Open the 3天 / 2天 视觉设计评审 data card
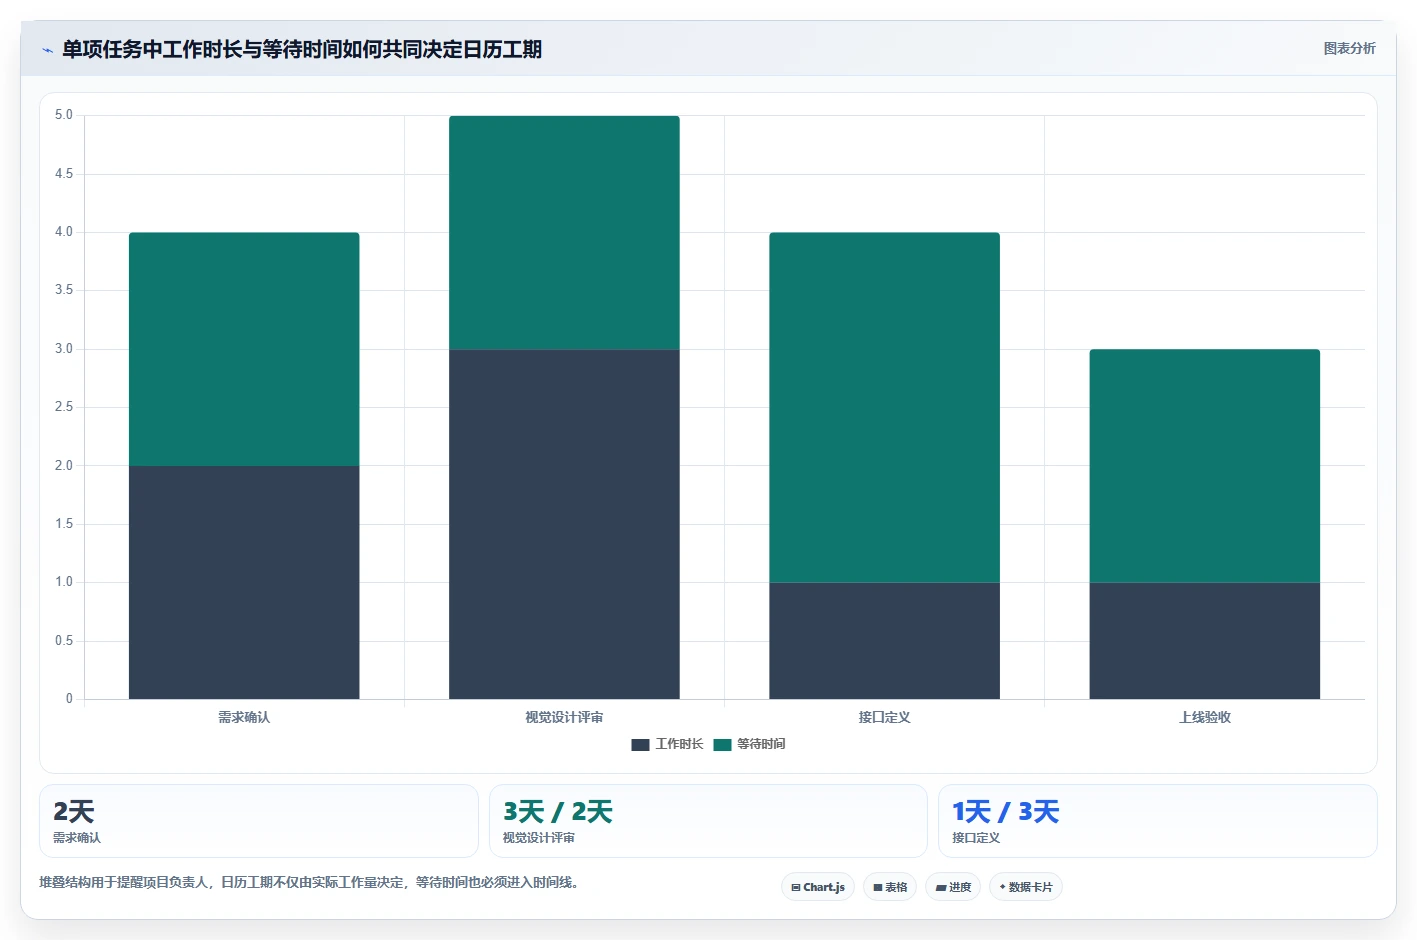This screenshot has width=1417, height=940. click(x=708, y=821)
